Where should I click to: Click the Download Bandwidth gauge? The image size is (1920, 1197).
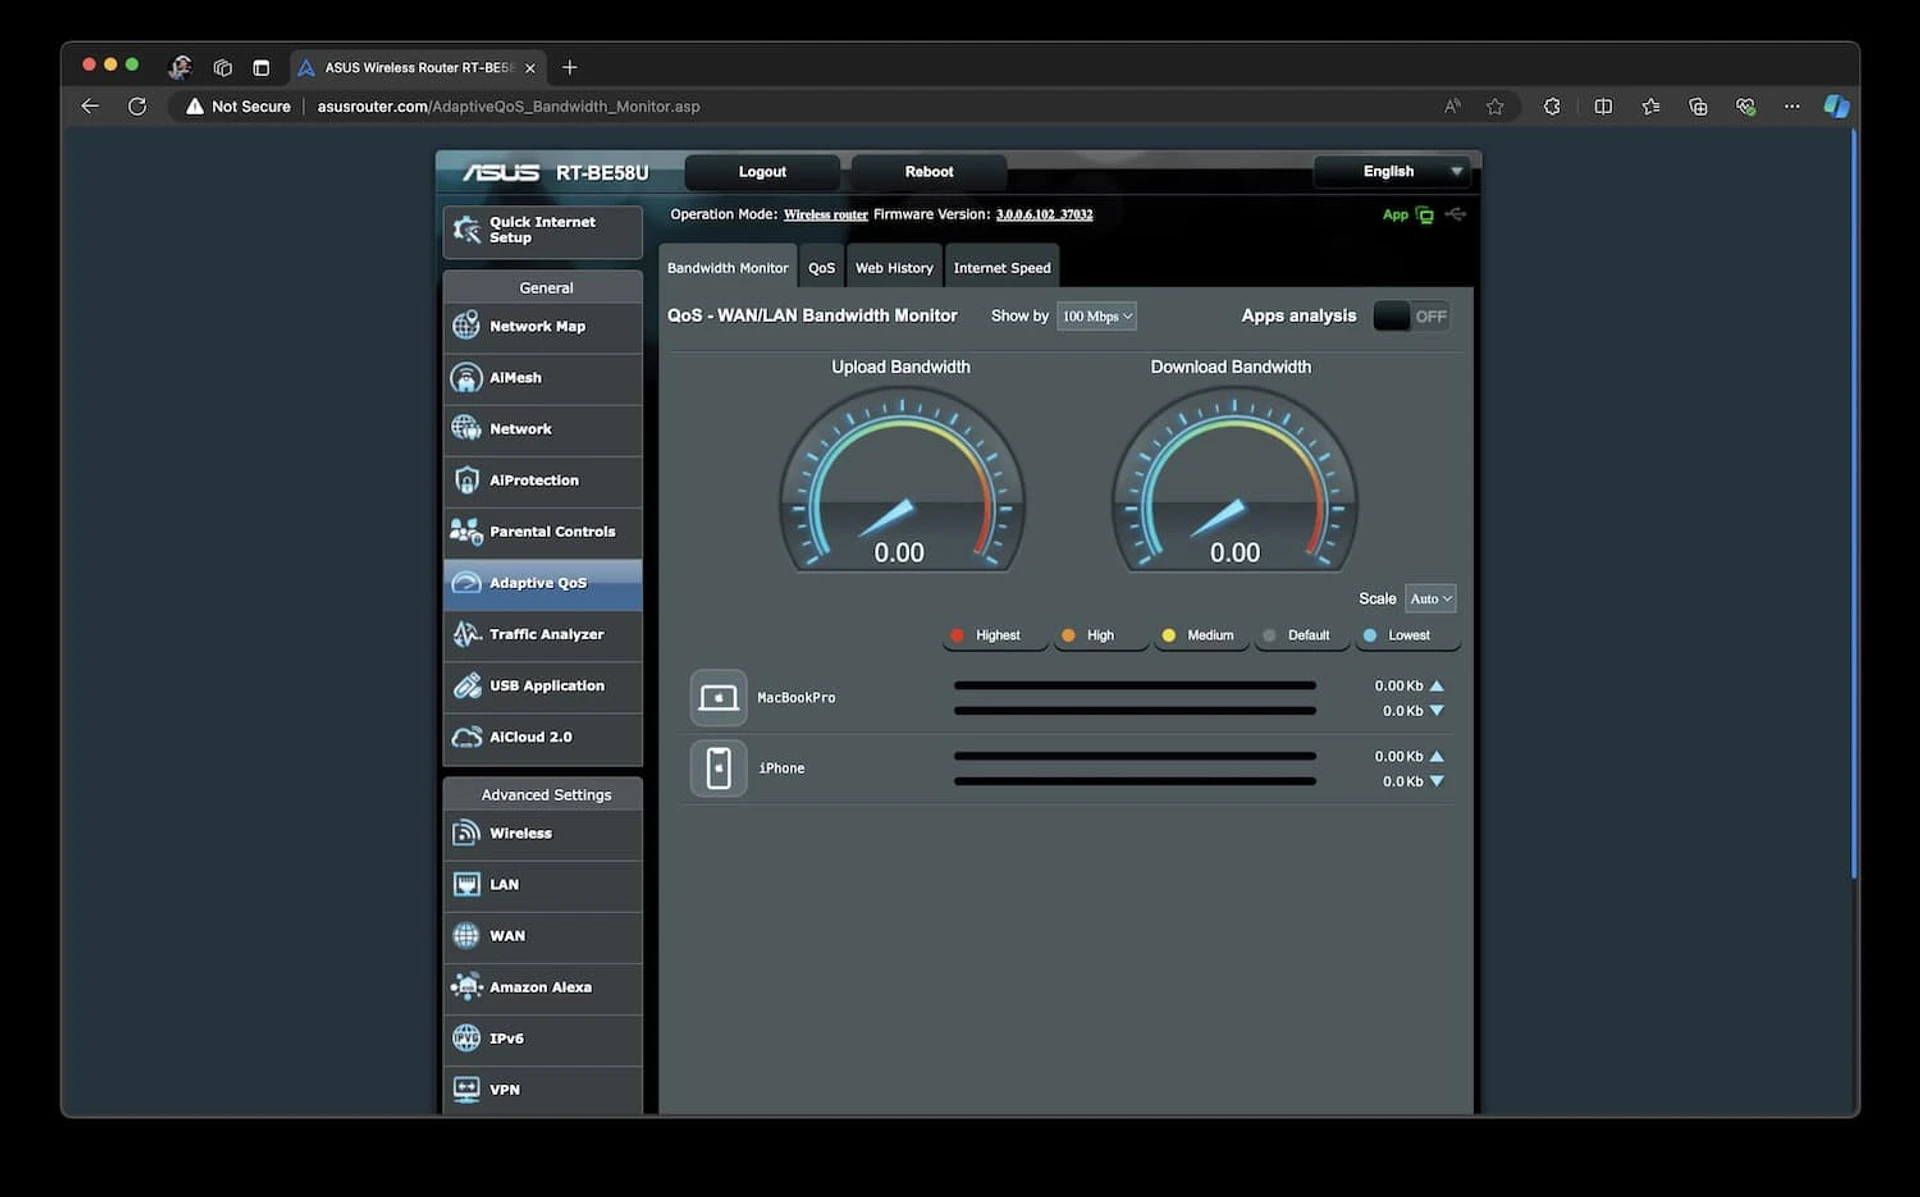[x=1234, y=480]
